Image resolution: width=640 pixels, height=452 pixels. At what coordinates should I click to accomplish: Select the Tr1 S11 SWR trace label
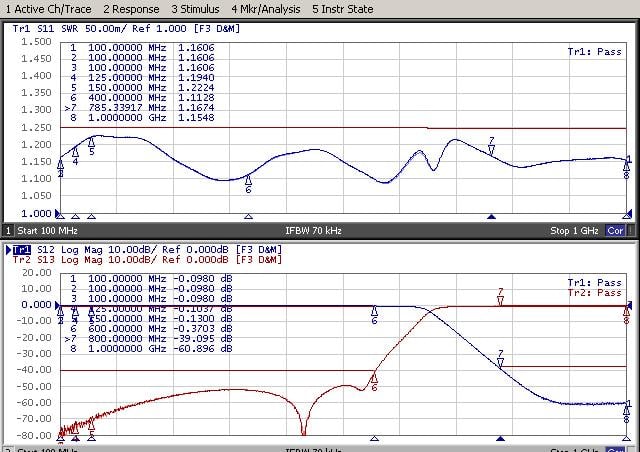coord(126,29)
